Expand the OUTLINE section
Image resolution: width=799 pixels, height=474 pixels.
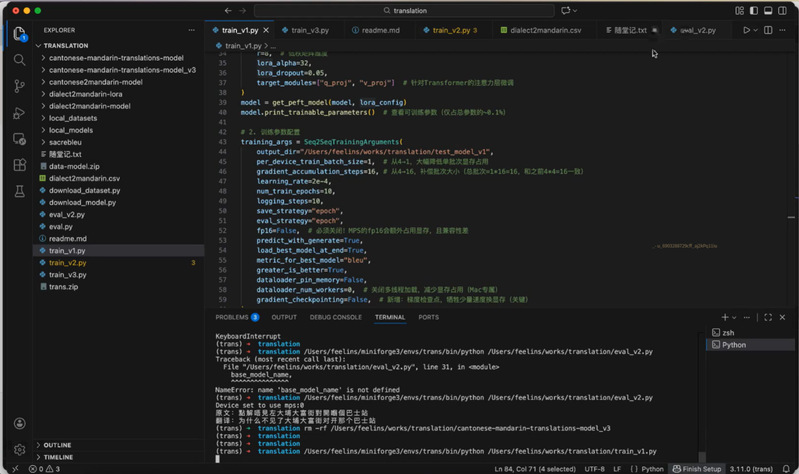pos(57,445)
